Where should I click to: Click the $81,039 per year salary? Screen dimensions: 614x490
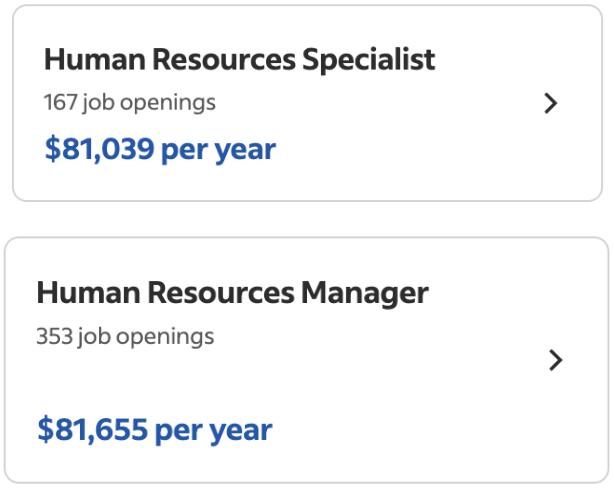click(160, 149)
